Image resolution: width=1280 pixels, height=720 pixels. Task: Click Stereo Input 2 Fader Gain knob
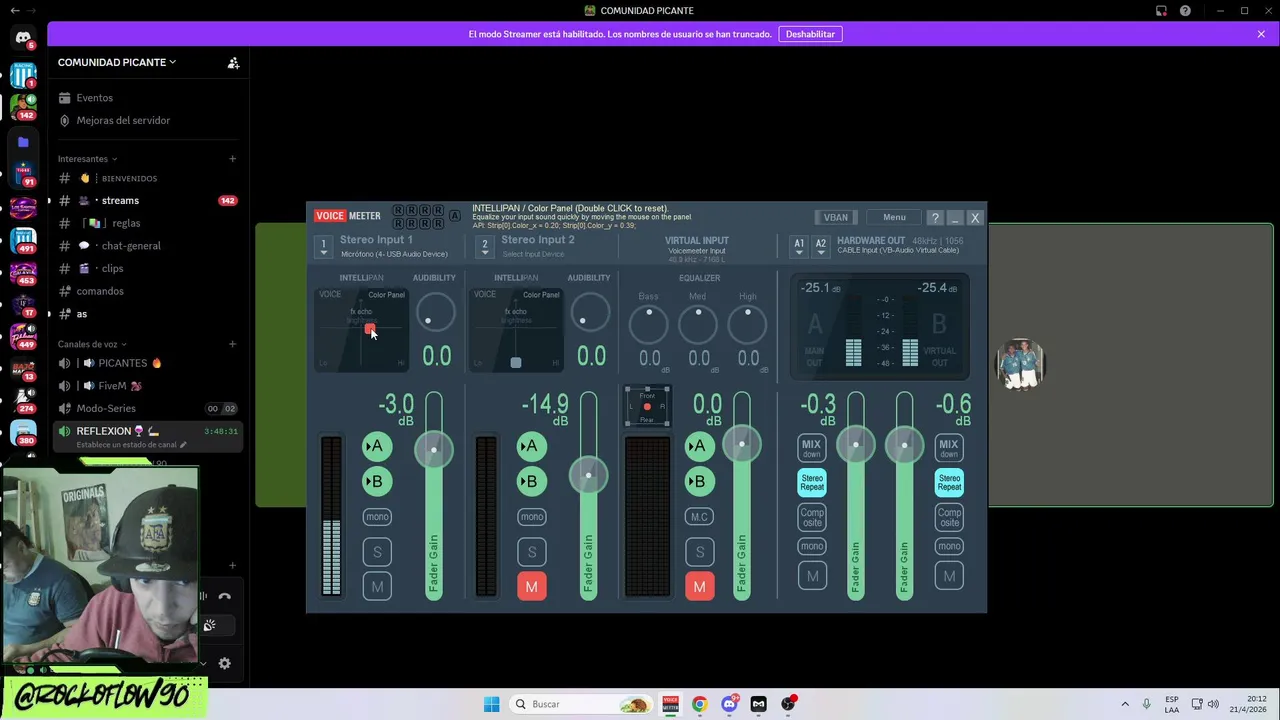coord(588,475)
